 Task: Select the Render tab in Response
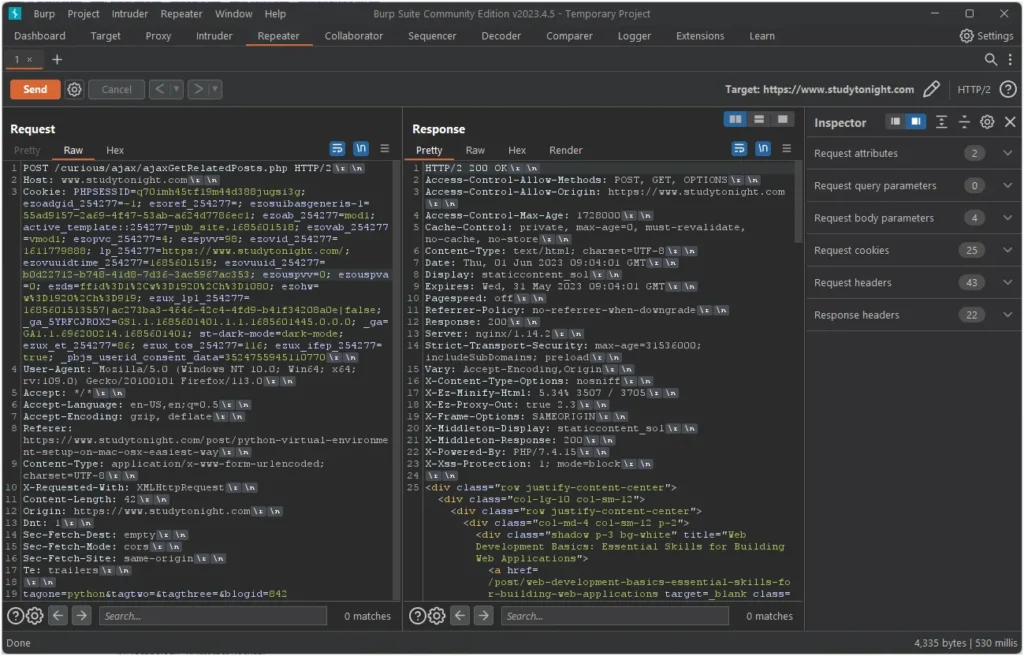565,150
